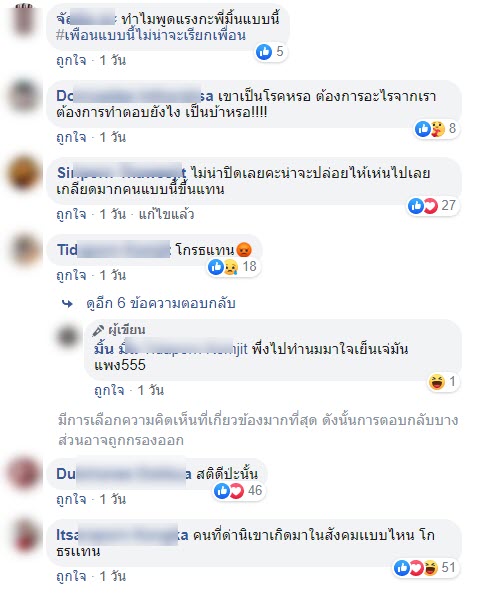
Task: Click the reply arrow icon beside the more replies link
Action: 67,303
